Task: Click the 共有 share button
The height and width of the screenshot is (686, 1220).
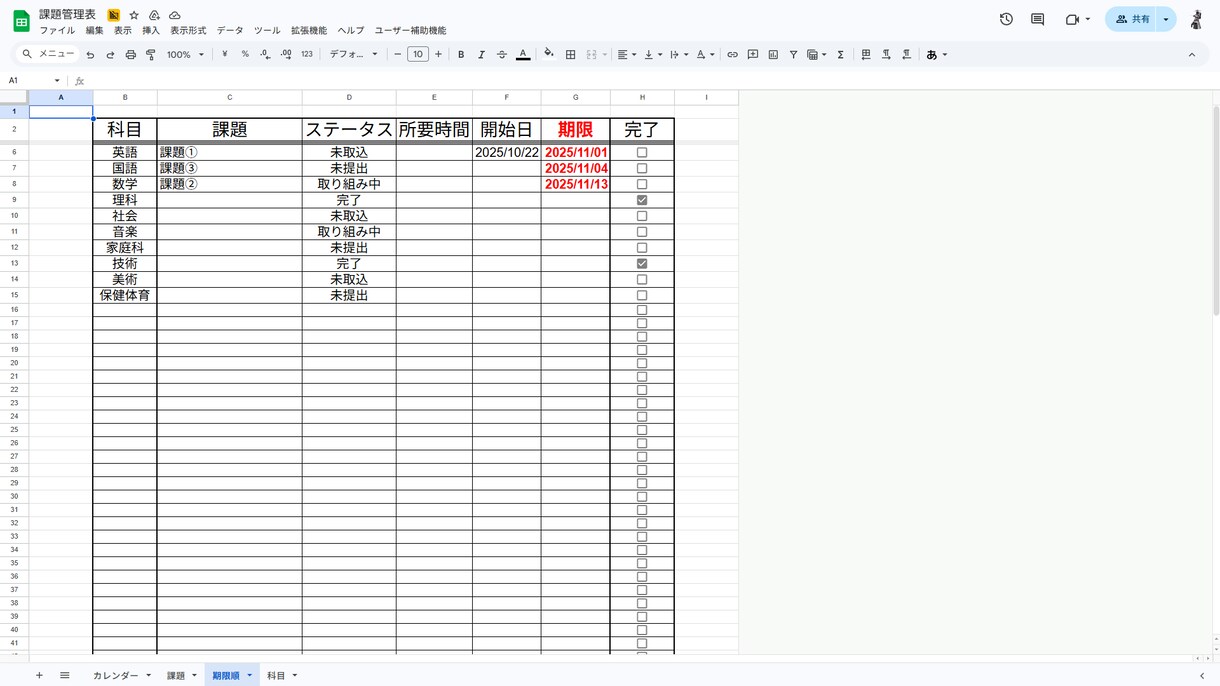Action: coord(1132,19)
